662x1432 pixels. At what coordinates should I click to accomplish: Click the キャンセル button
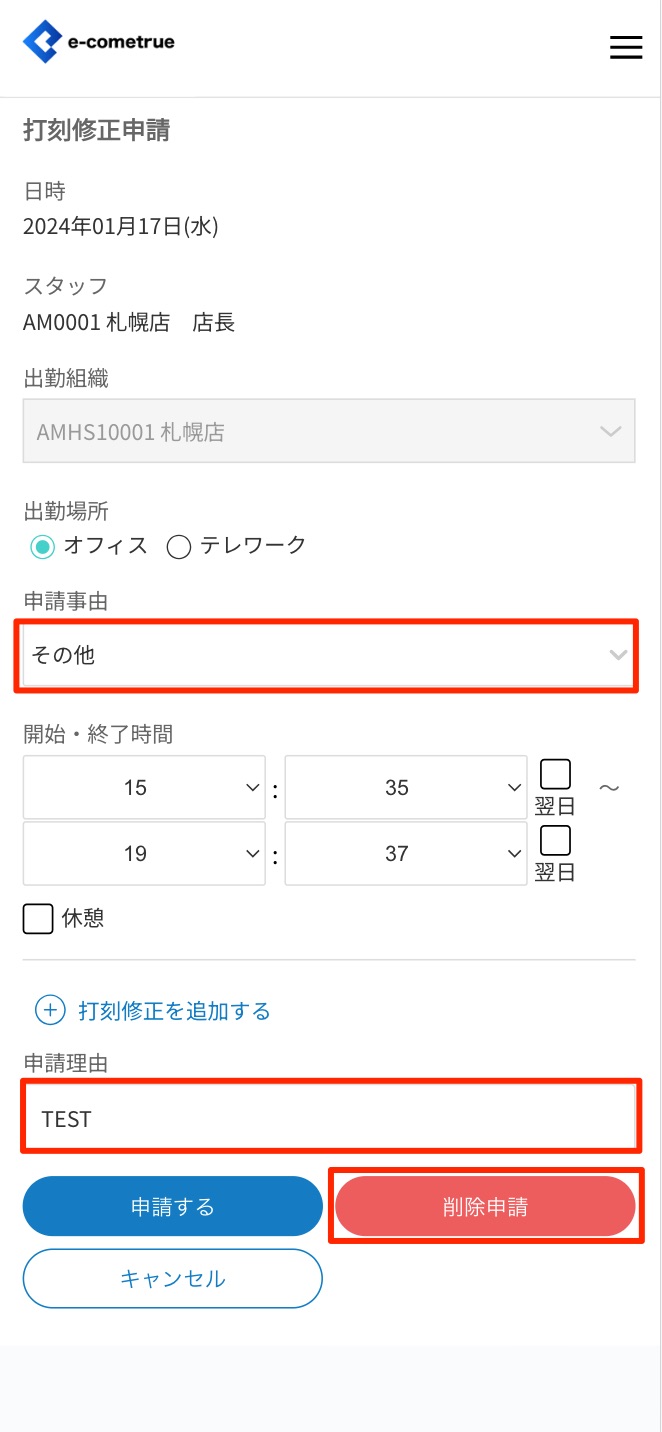pyautogui.click(x=172, y=1278)
